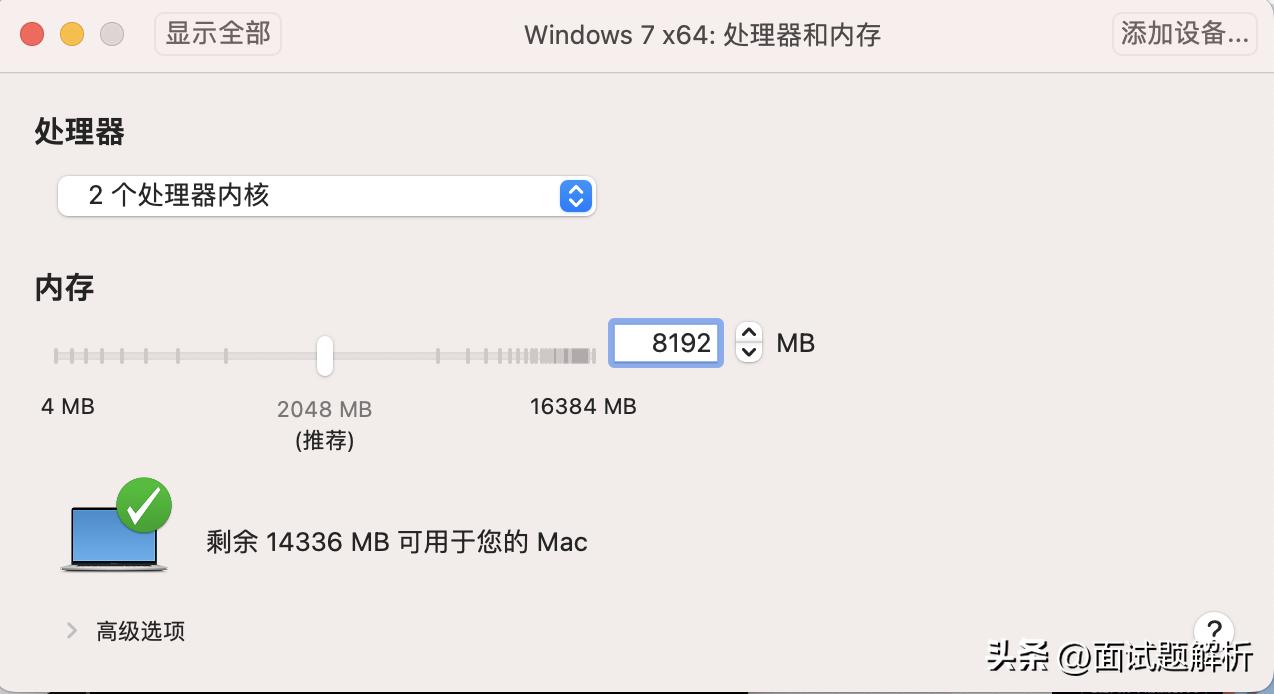Click the memory field showing 8192
This screenshot has height=694, width=1274.
tap(666, 343)
